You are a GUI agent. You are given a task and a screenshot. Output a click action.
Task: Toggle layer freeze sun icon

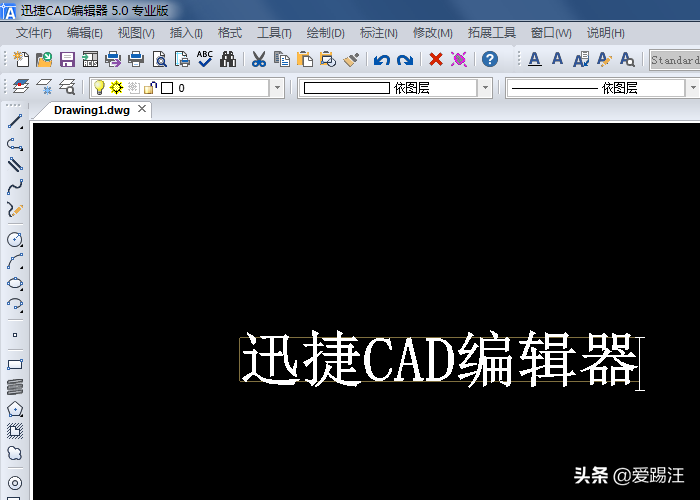click(117, 88)
